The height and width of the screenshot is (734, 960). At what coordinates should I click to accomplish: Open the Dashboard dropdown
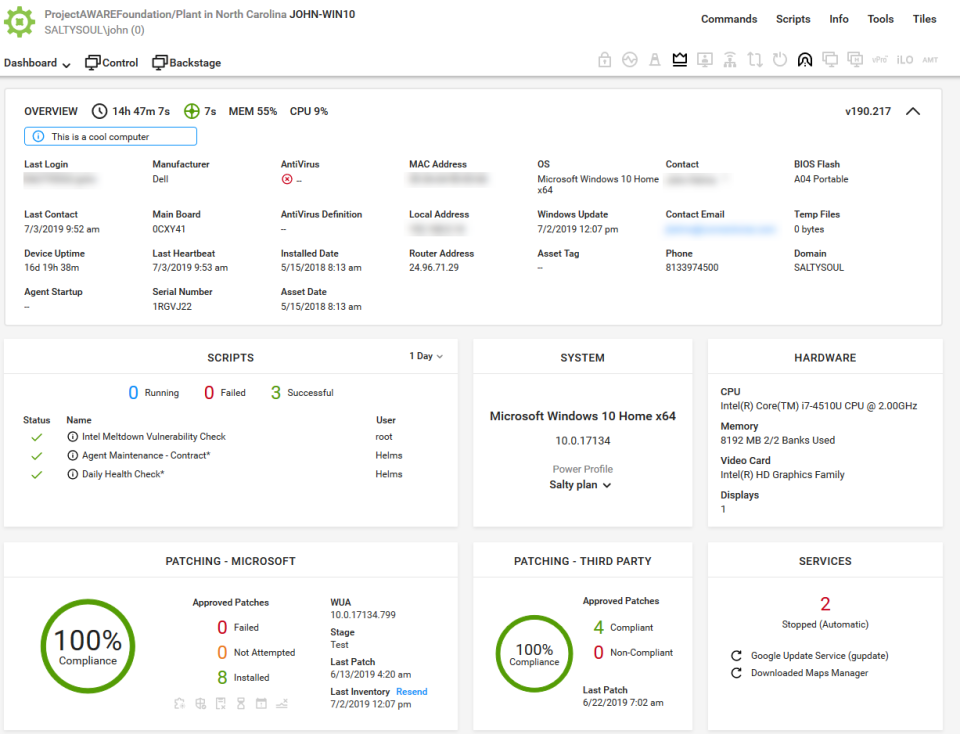(x=37, y=62)
